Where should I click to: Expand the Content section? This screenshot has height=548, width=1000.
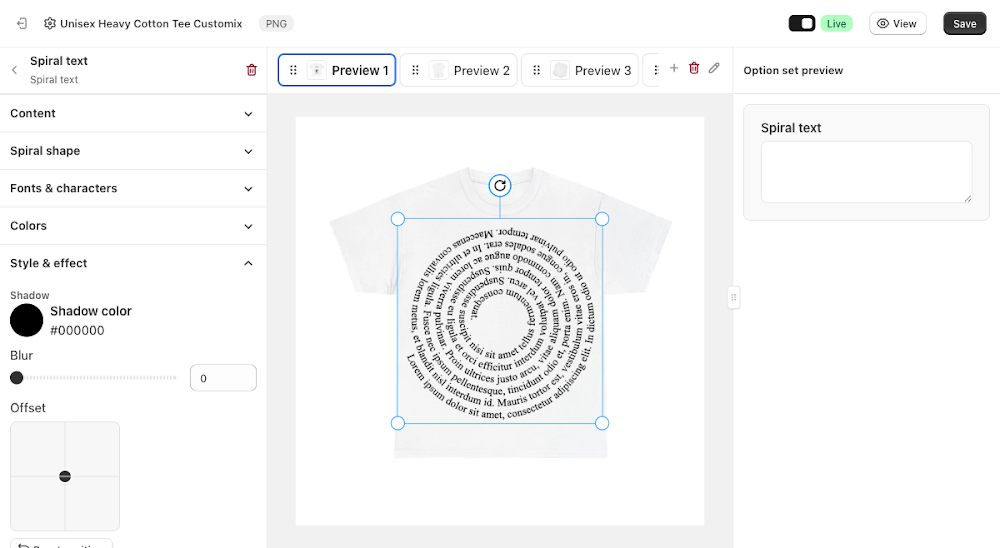click(133, 114)
